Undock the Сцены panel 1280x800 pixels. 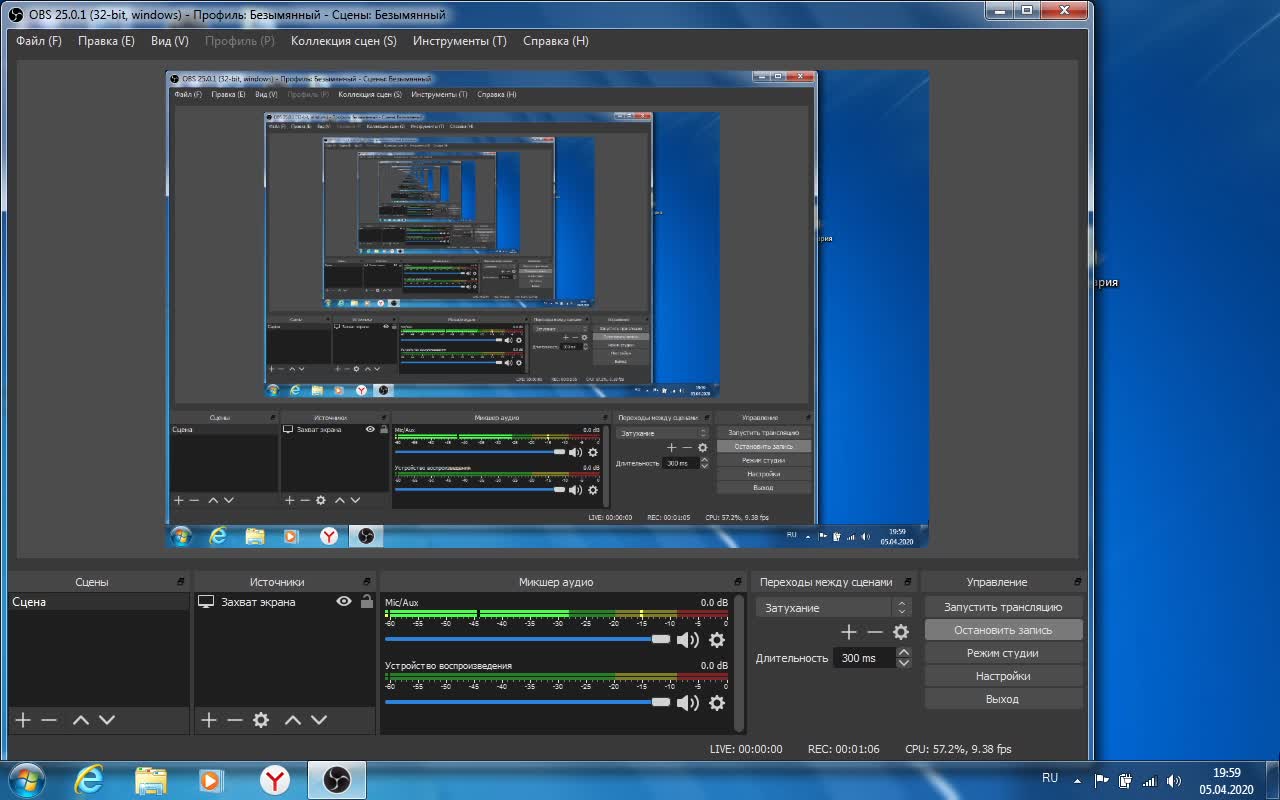(x=181, y=582)
